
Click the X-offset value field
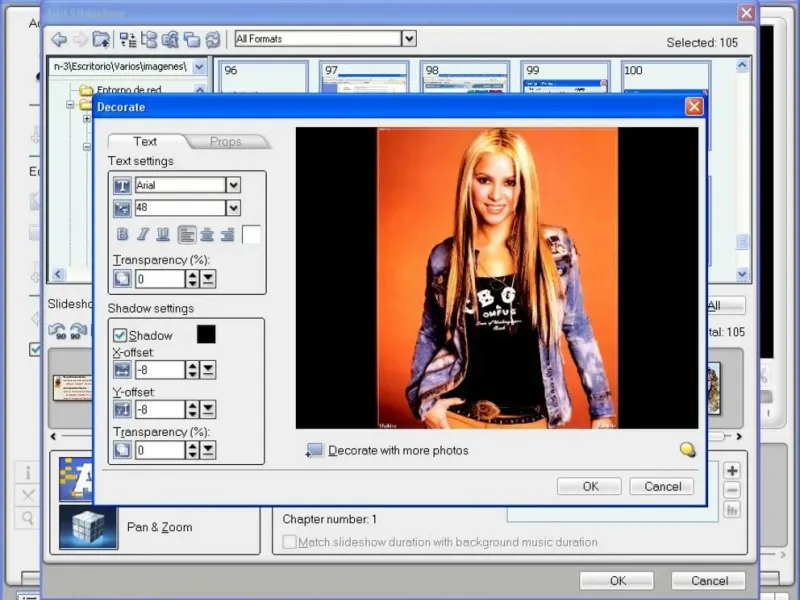tap(160, 370)
